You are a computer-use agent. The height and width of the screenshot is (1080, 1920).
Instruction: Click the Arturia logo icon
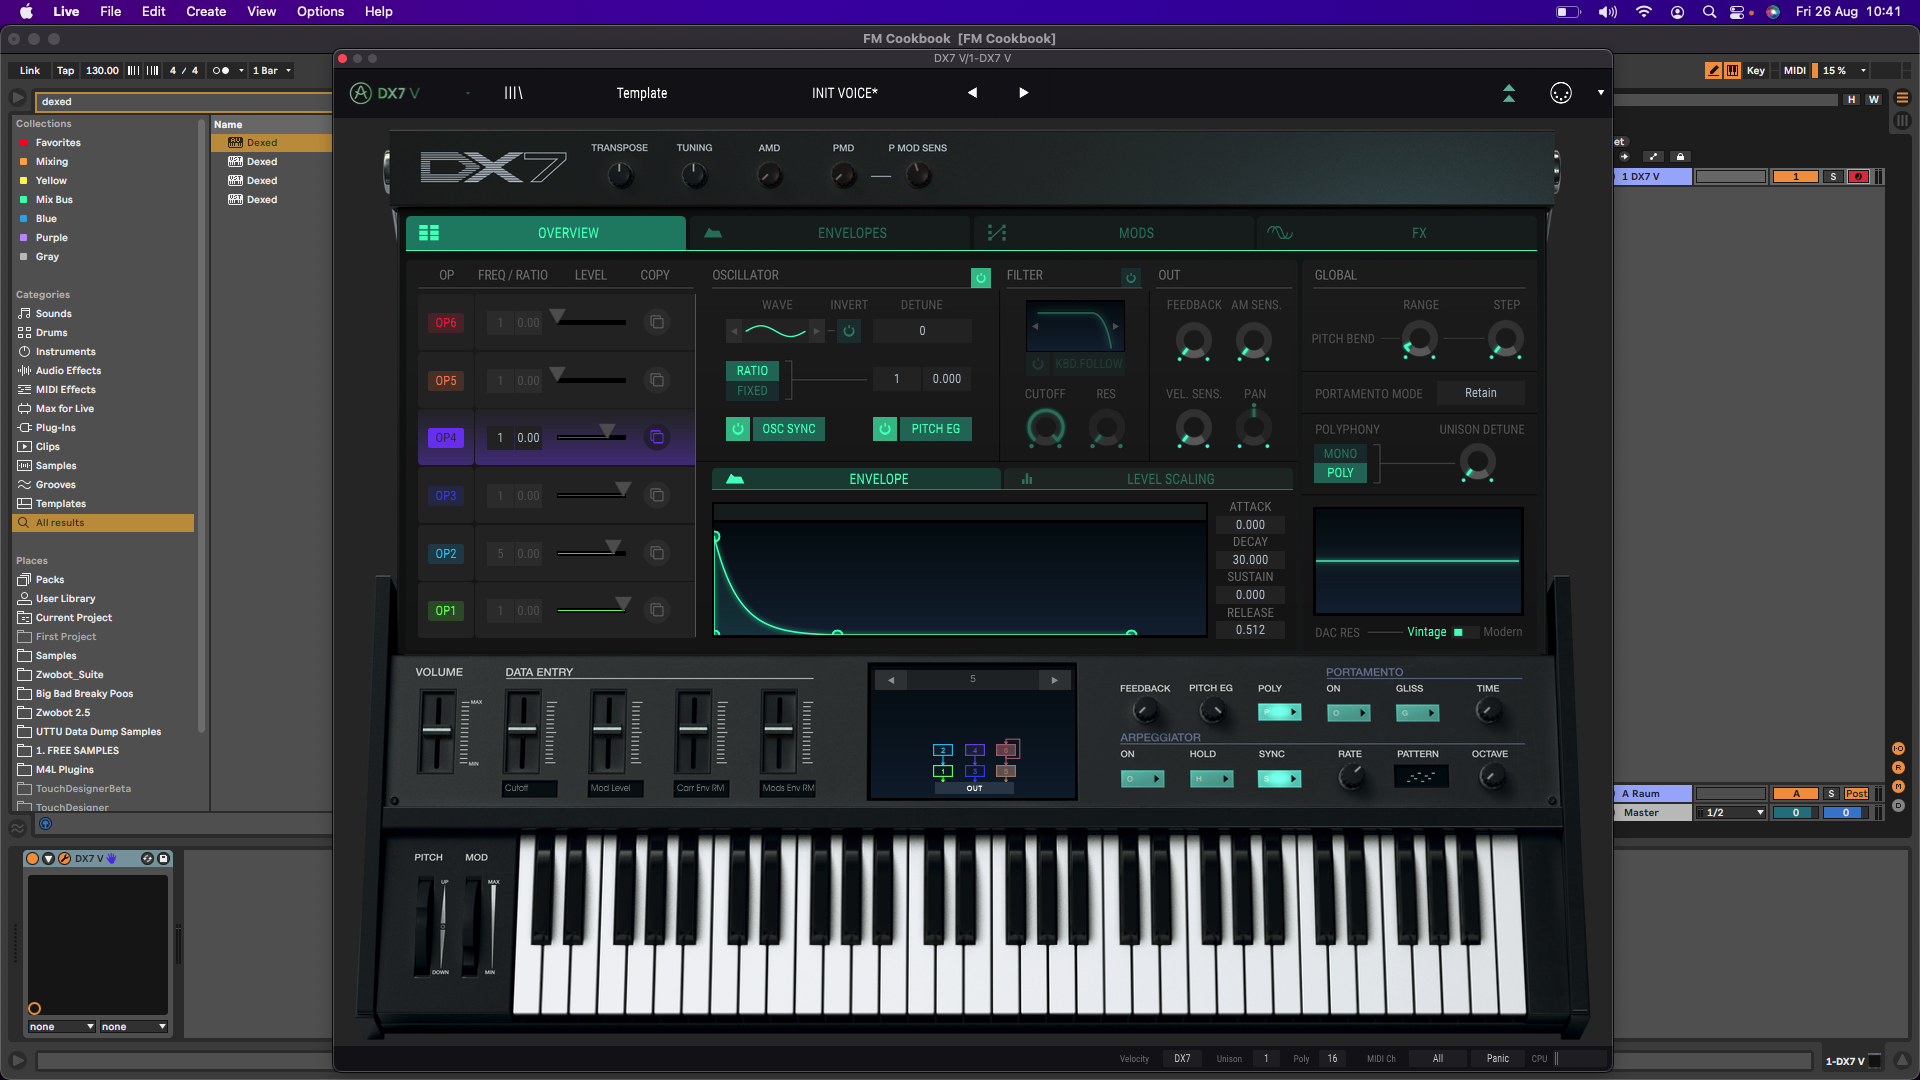pyautogui.click(x=360, y=93)
